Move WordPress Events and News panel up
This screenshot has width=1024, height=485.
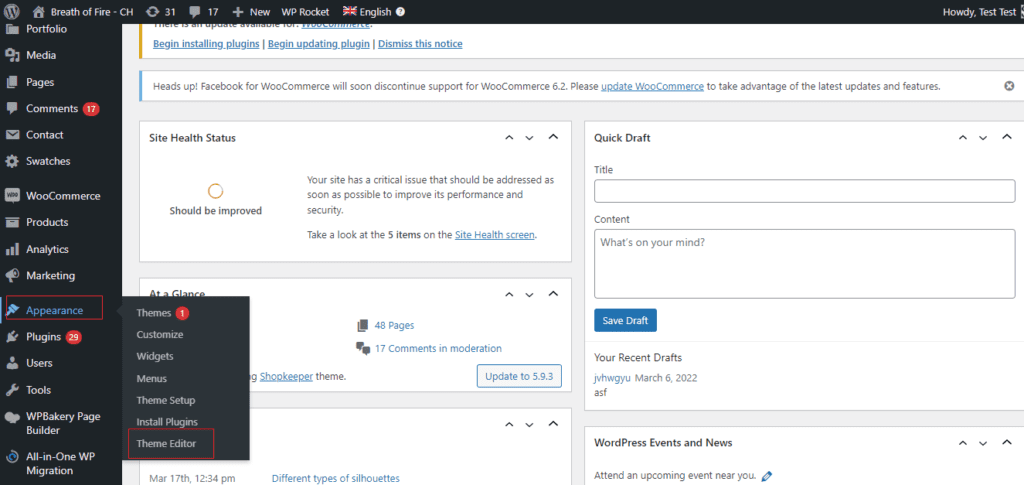tap(963, 443)
